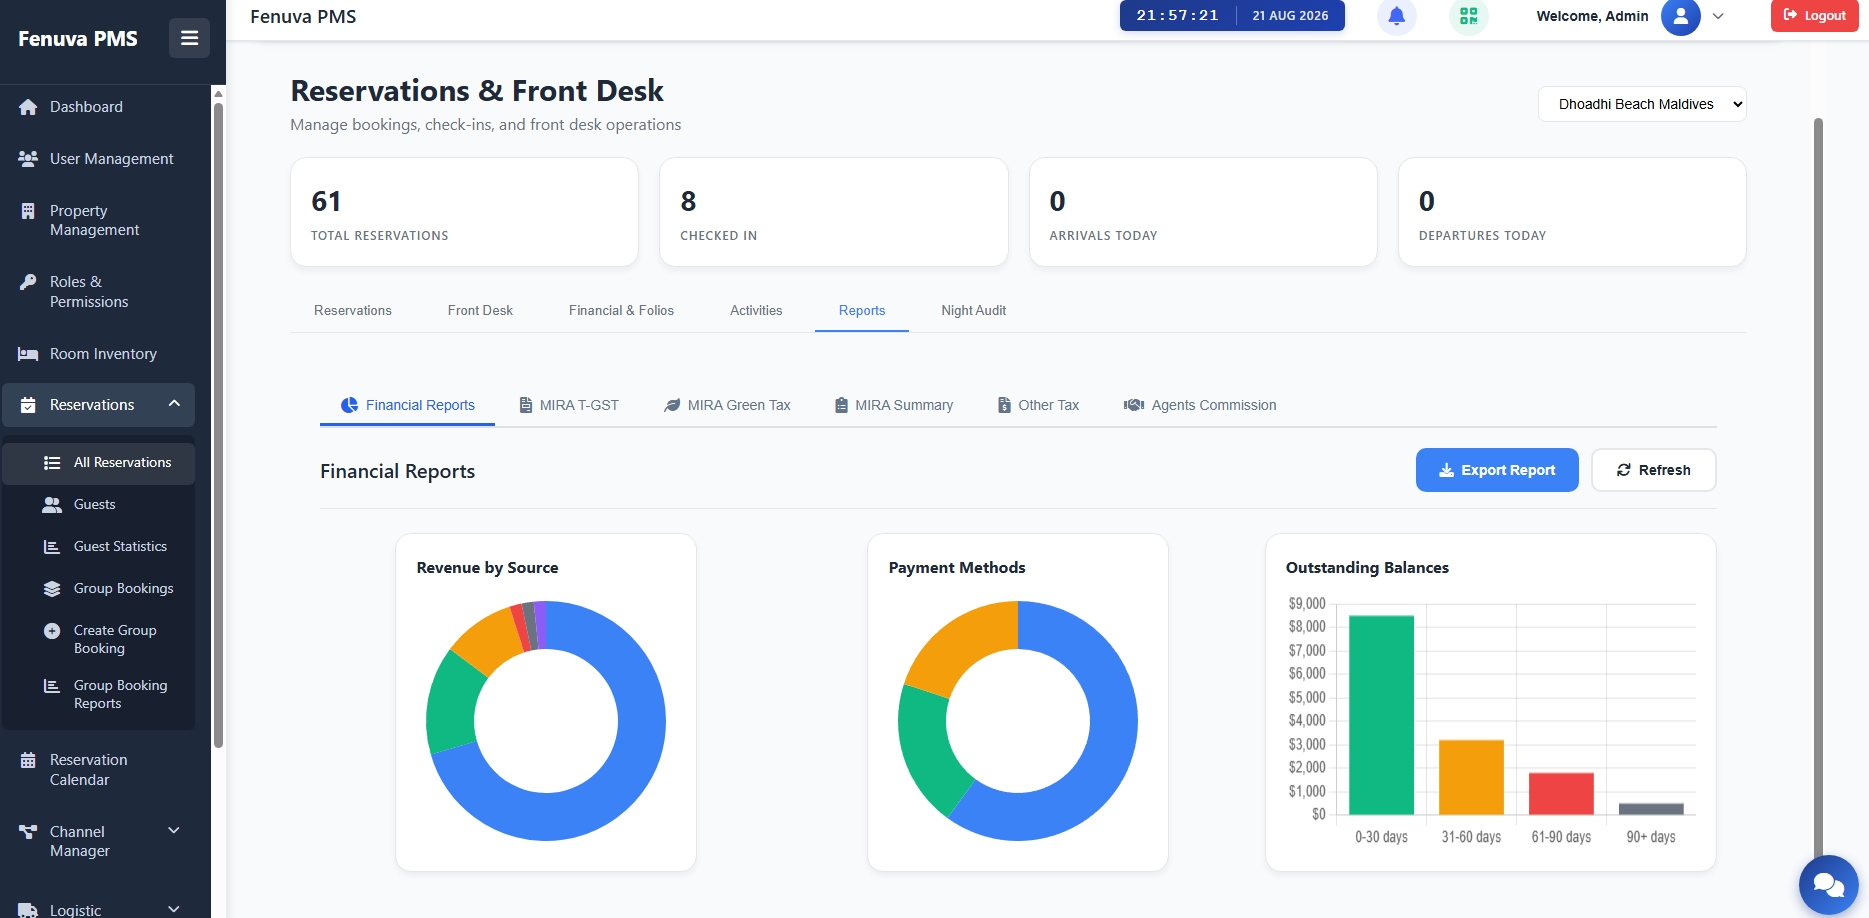Click the Guests people icon
Image resolution: width=1869 pixels, height=918 pixels.
[52, 505]
